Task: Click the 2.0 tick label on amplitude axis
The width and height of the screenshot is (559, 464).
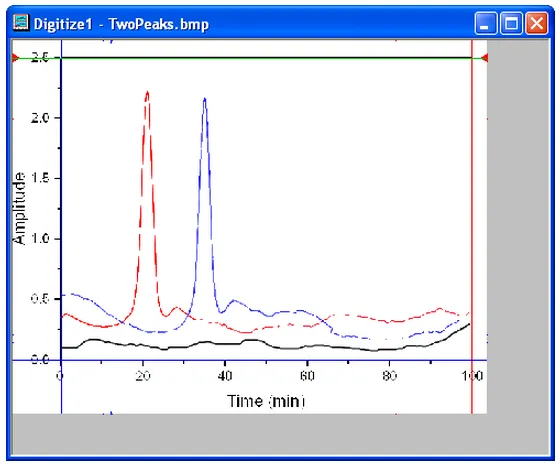Action: pyautogui.click(x=40, y=118)
